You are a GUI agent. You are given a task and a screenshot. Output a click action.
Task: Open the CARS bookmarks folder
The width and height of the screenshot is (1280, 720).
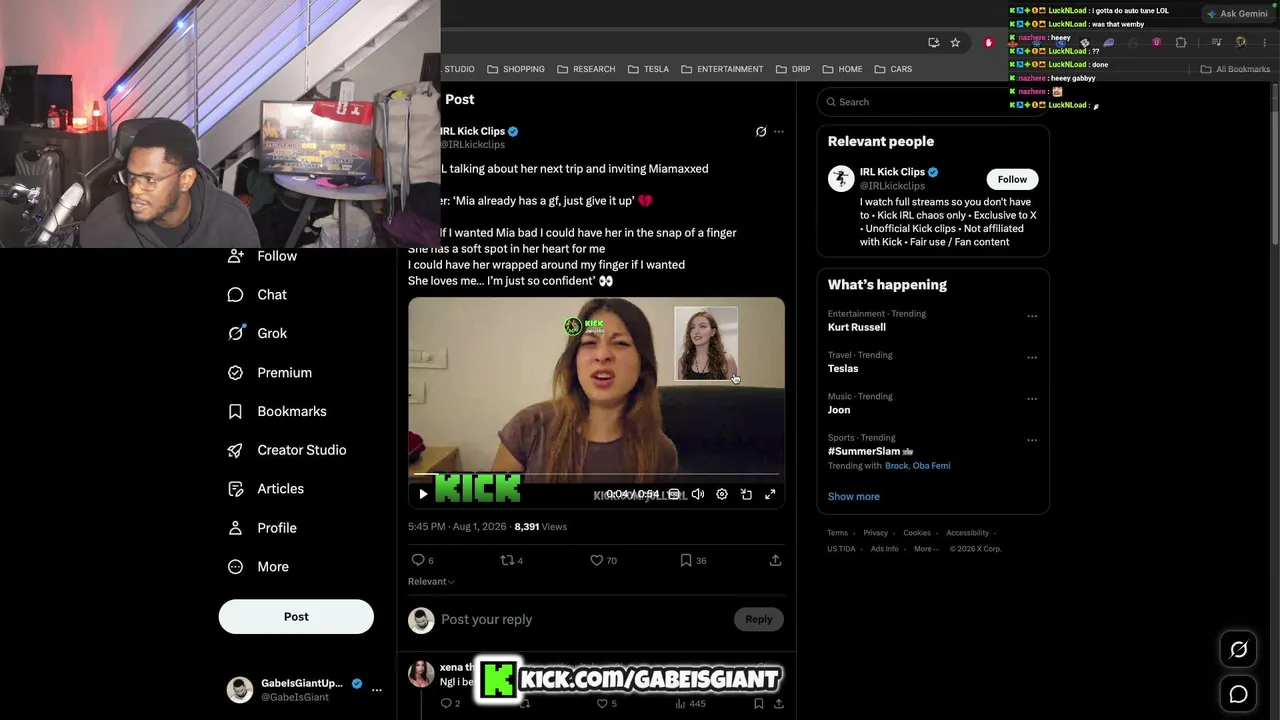tap(893, 69)
